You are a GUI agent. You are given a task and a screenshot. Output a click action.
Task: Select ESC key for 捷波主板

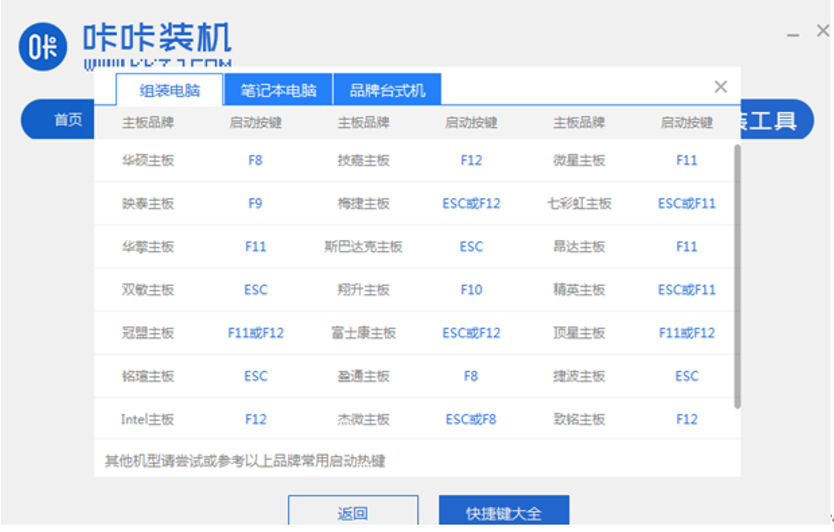[686, 376]
